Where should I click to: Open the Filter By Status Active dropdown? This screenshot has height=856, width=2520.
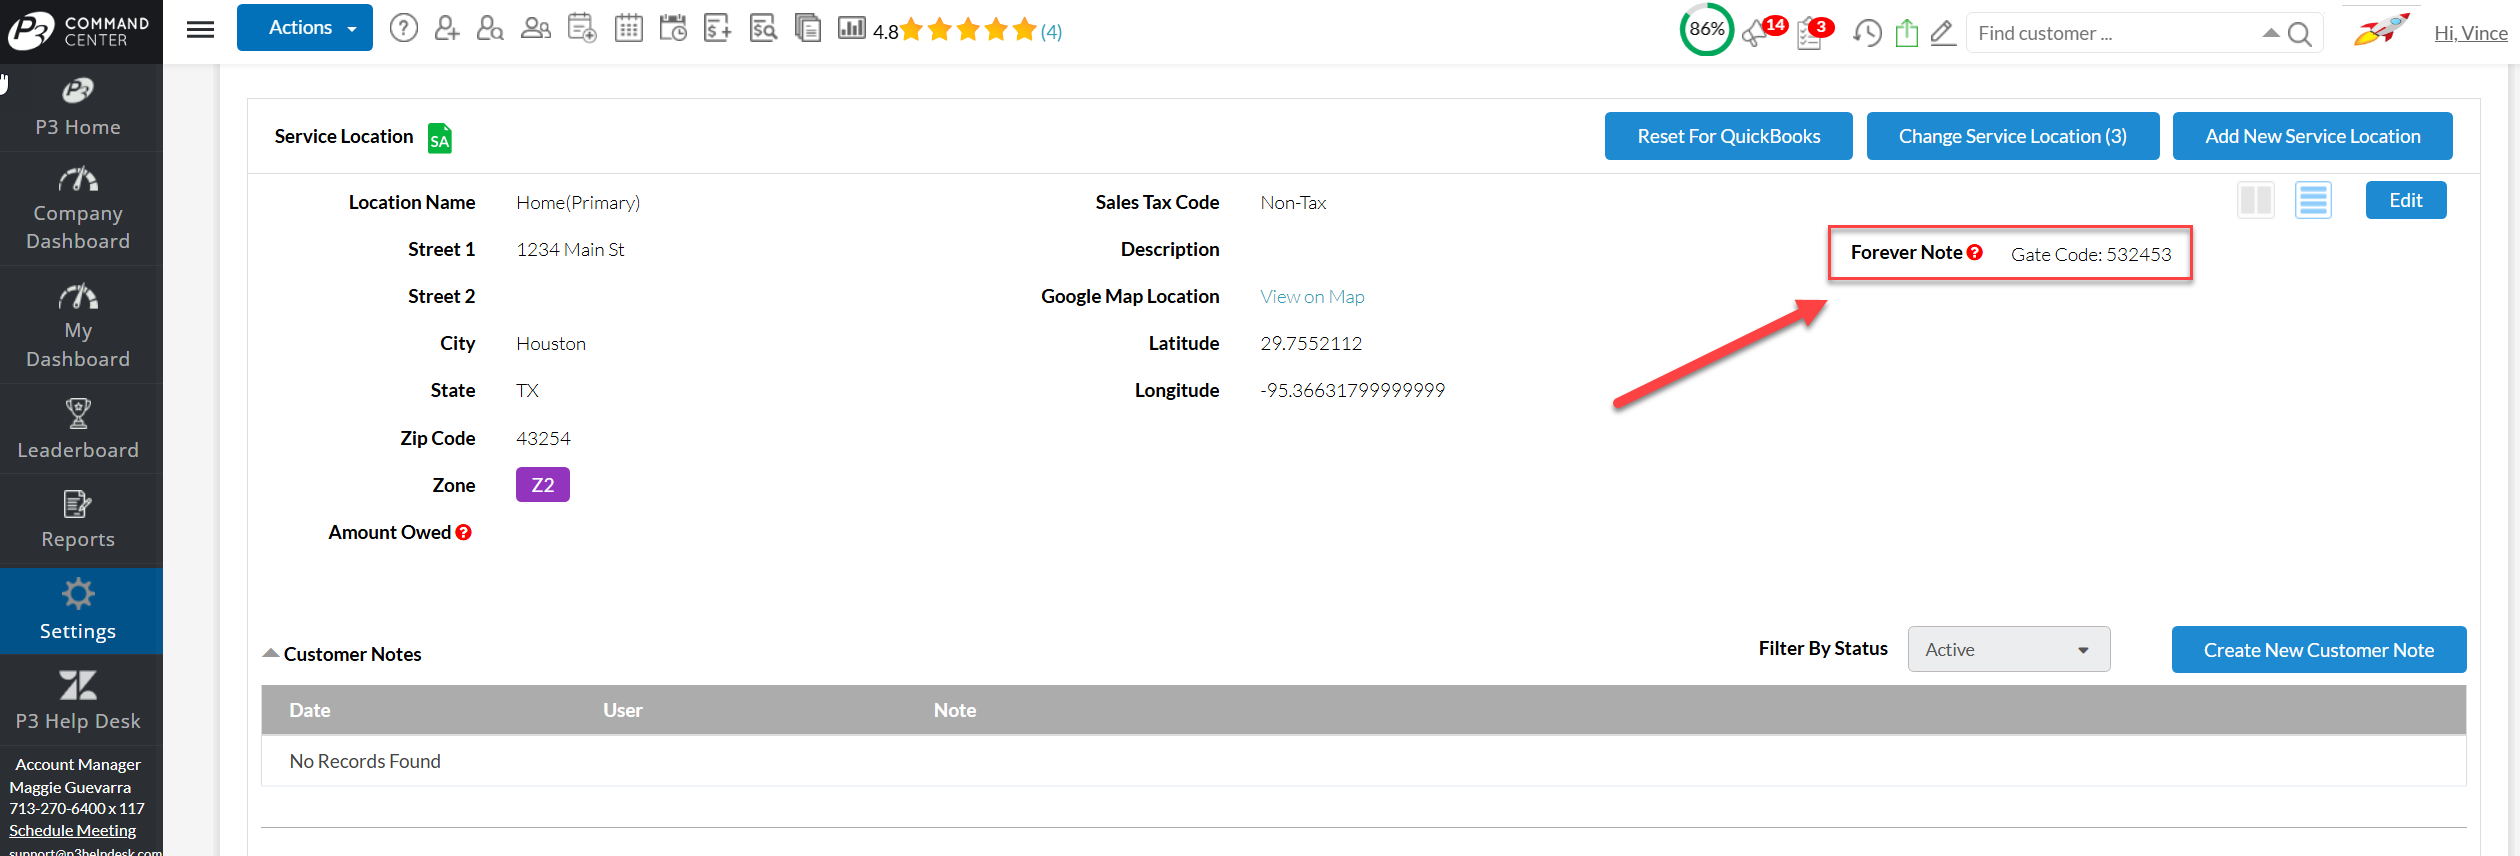[x=2009, y=649]
